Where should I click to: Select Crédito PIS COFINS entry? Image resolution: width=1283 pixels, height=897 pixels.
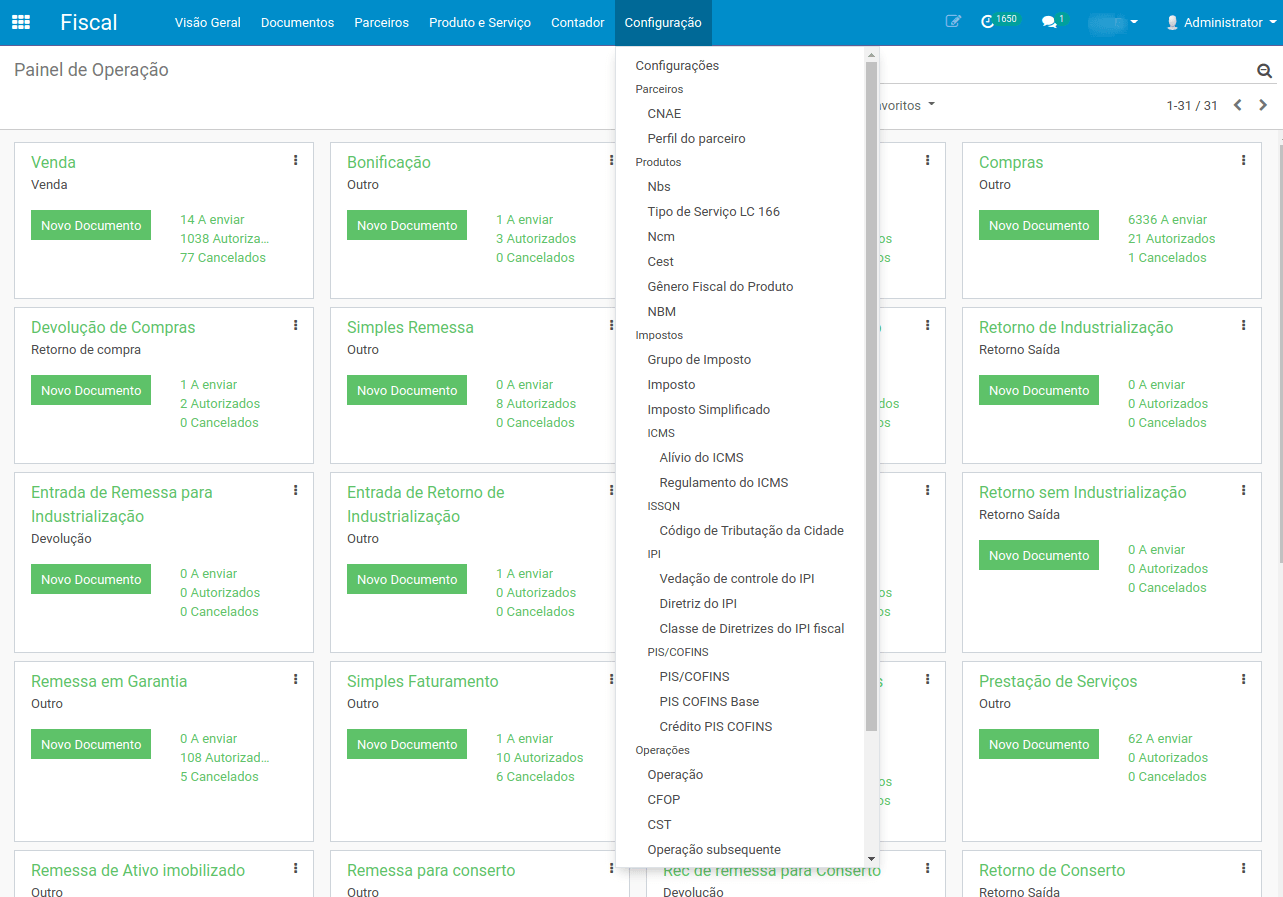tap(716, 727)
